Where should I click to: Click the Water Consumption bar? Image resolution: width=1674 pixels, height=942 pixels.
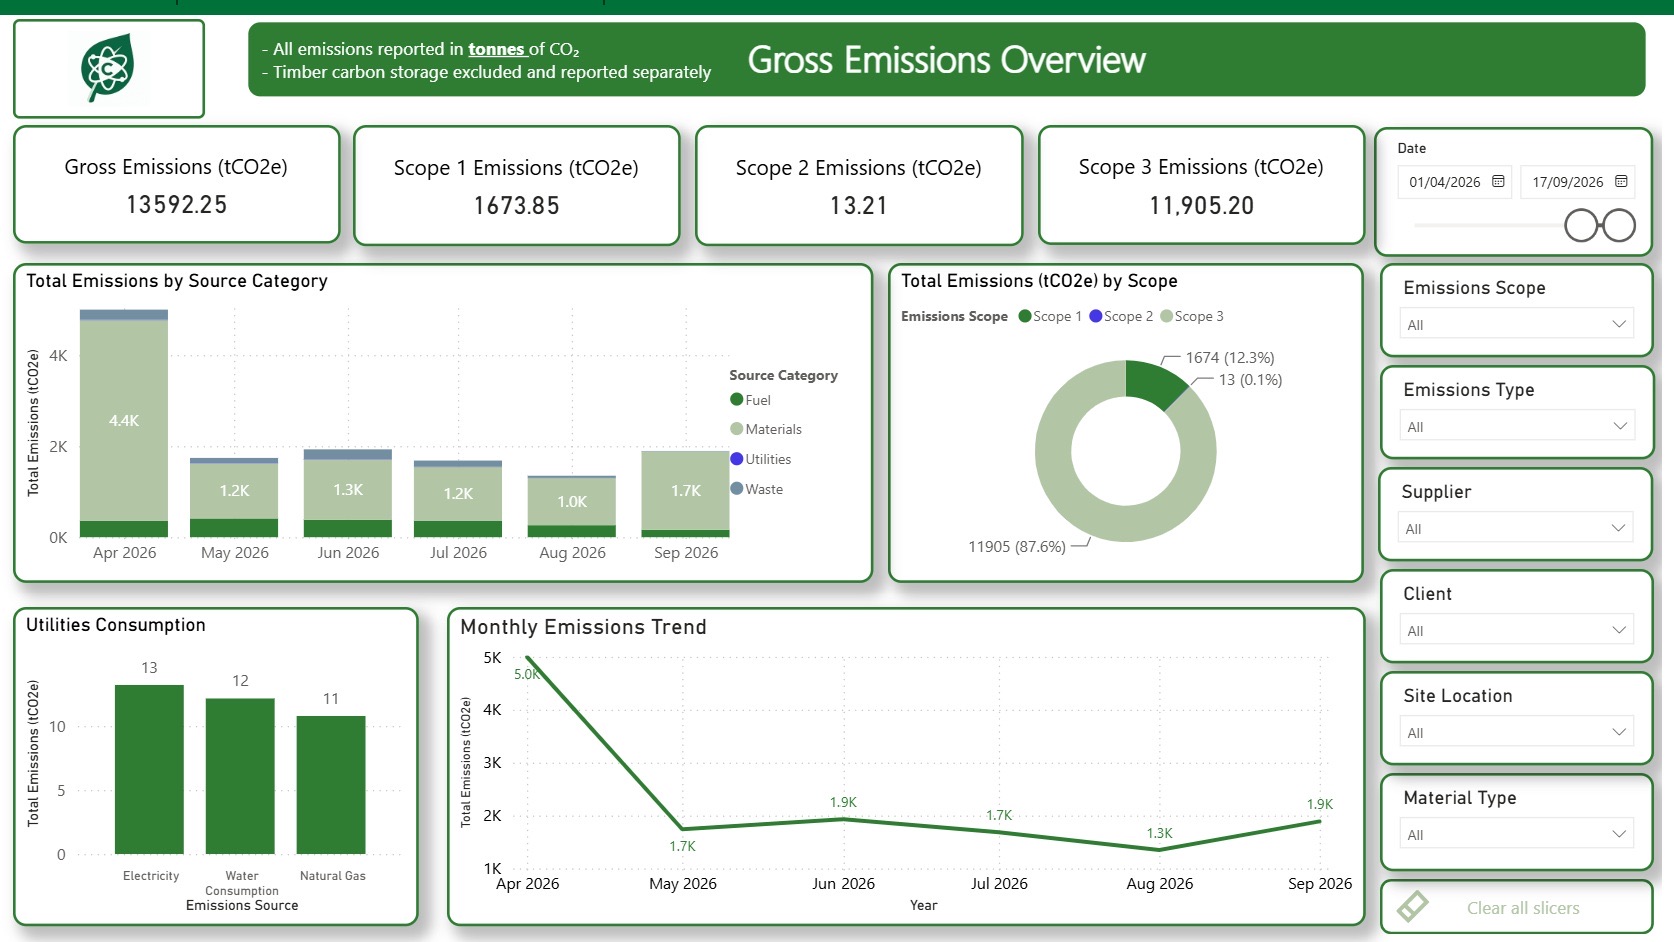(240, 776)
